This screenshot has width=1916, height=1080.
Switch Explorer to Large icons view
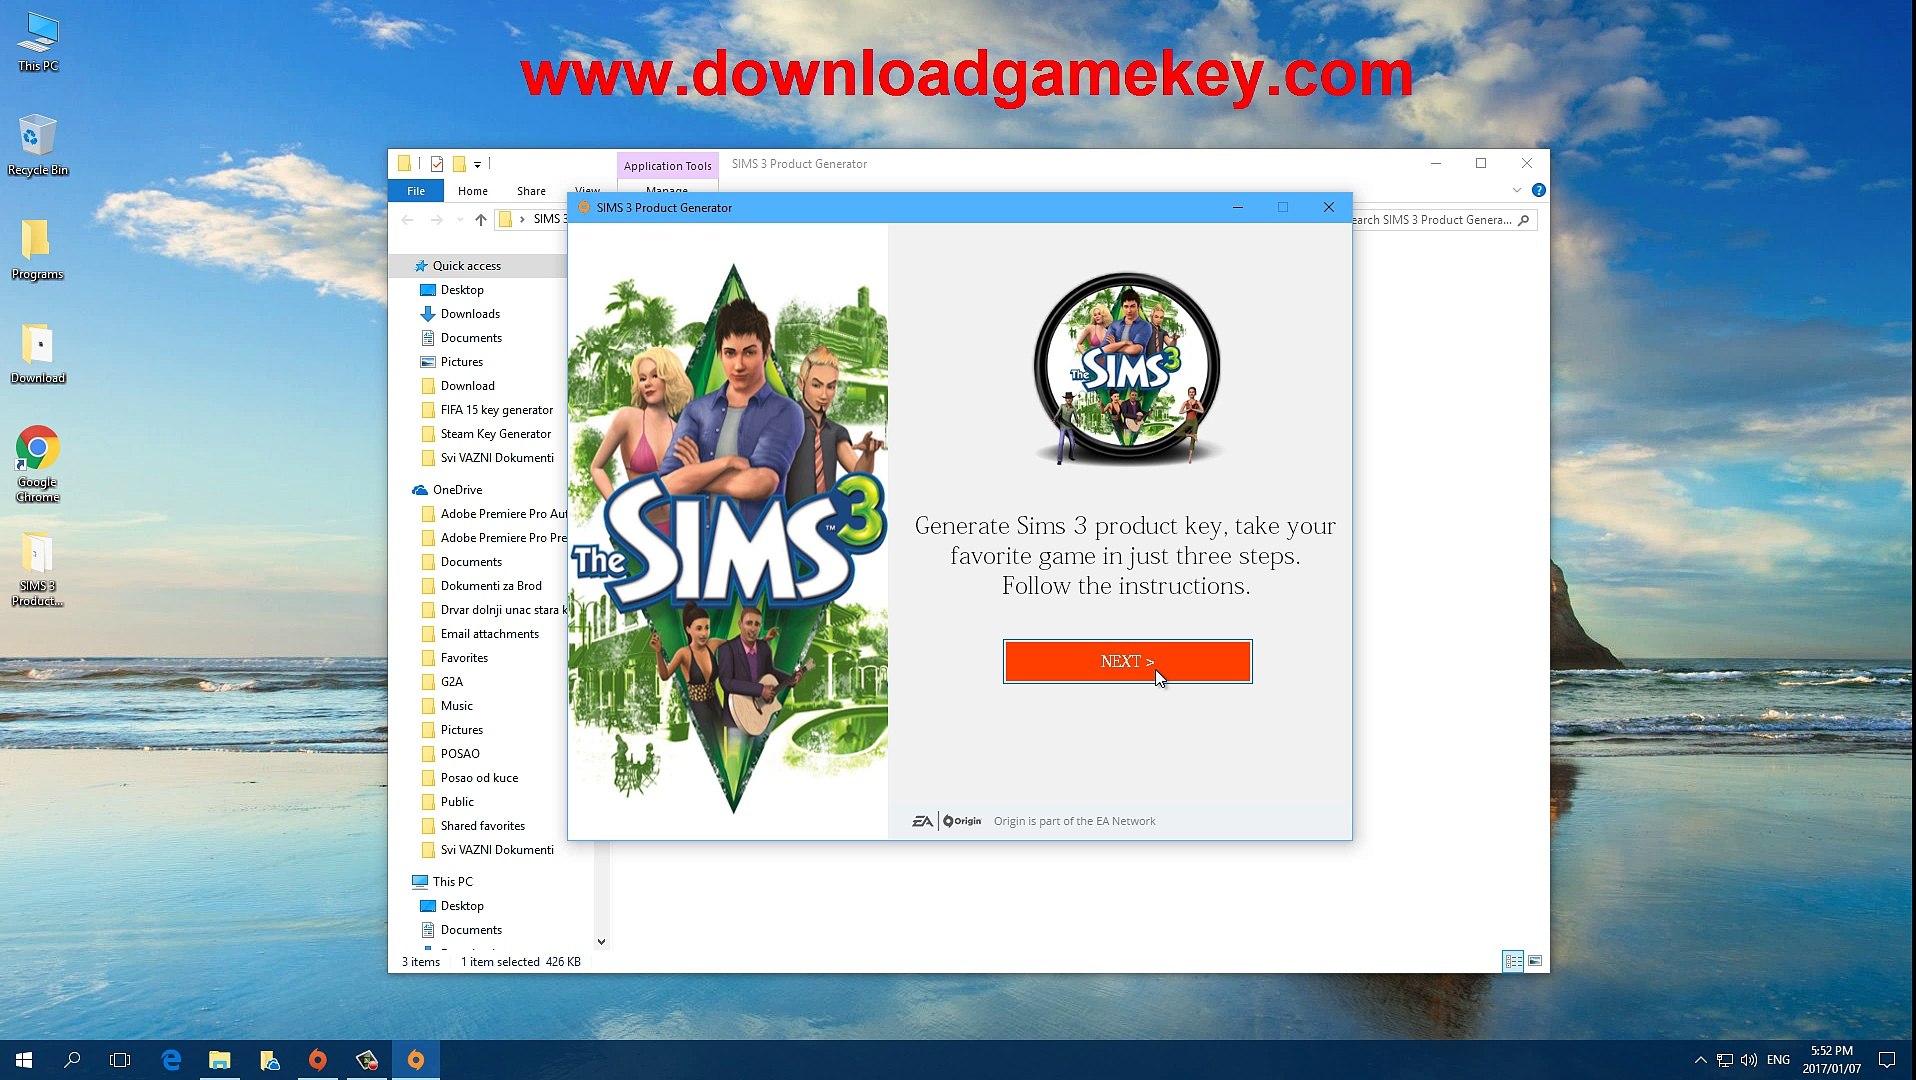(x=1535, y=961)
